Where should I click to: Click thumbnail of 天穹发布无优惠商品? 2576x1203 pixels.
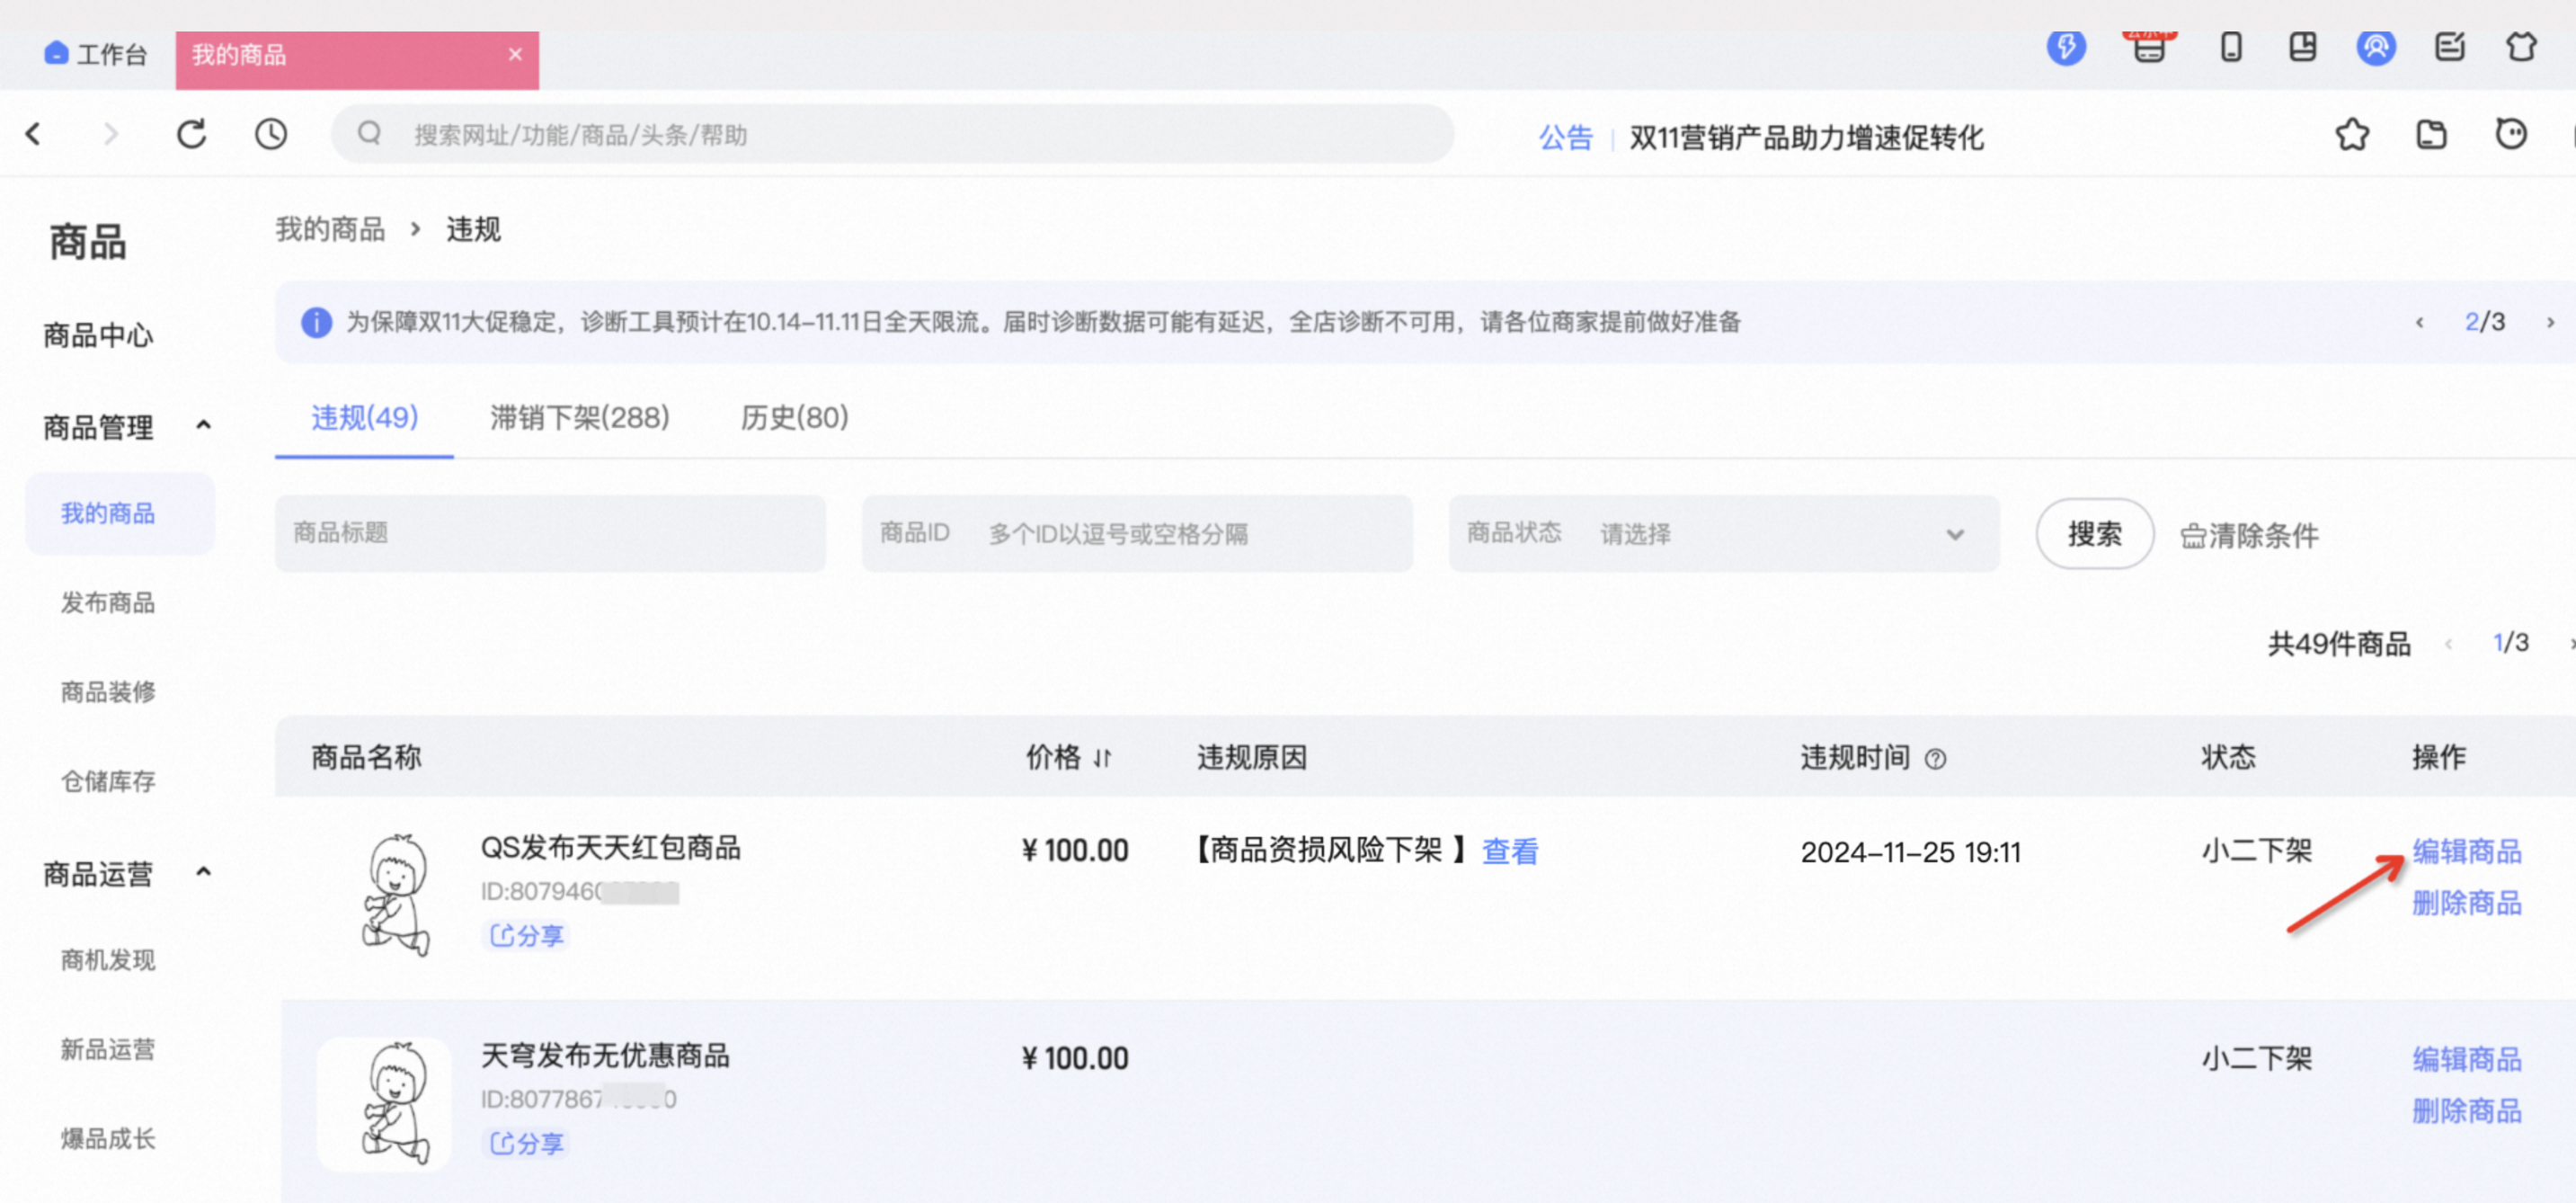(x=384, y=1103)
